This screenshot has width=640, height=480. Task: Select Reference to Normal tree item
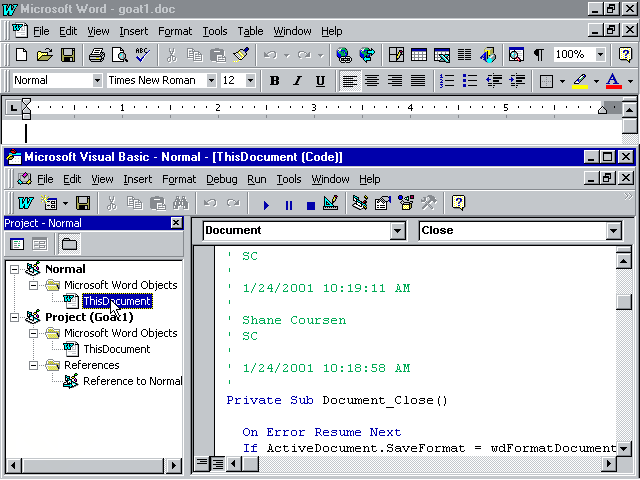[132, 381]
